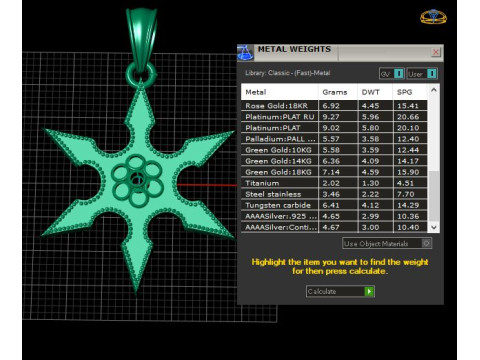Click the Use Object Materials gear icon
Image resolution: width=480 pixels, height=360 pixels.
(x=426, y=243)
